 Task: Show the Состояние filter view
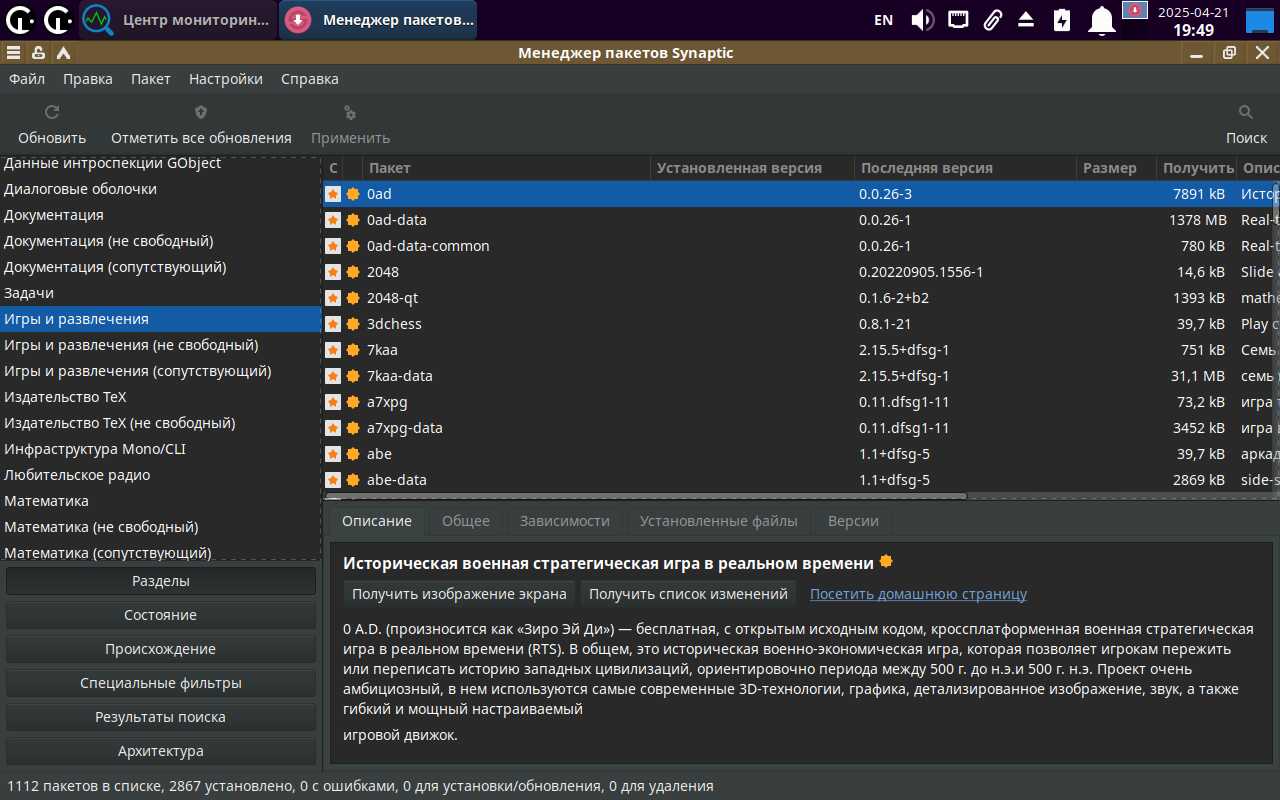point(161,615)
